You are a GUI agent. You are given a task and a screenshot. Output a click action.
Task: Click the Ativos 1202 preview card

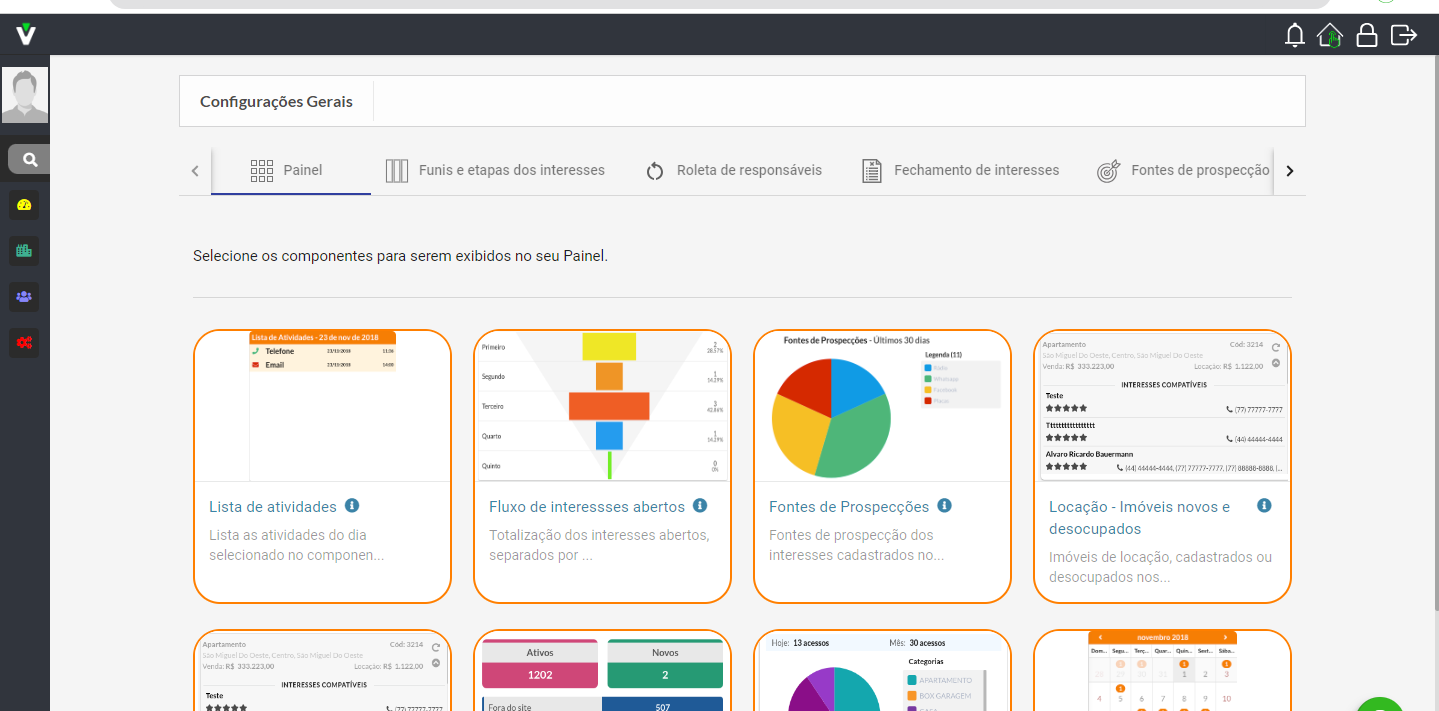[540, 664]
